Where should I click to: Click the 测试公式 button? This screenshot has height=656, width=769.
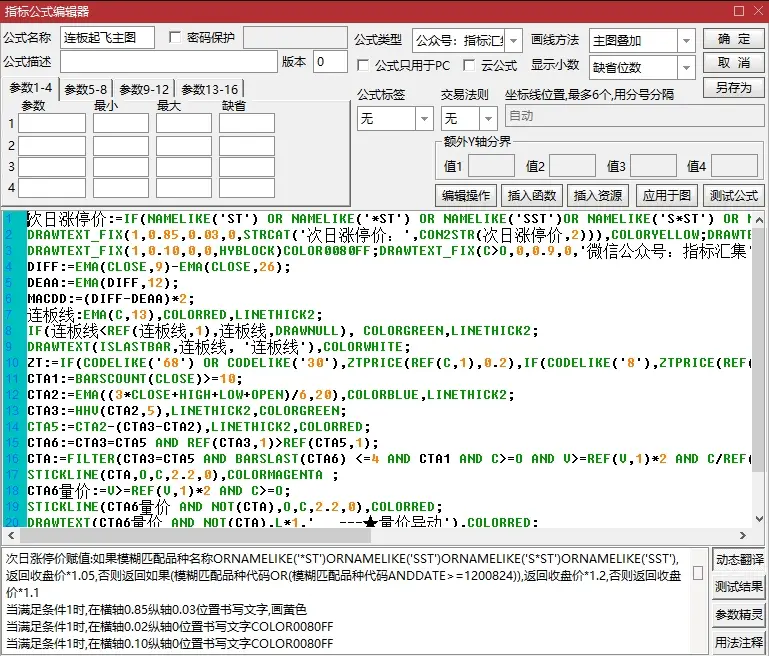(734, 195)
